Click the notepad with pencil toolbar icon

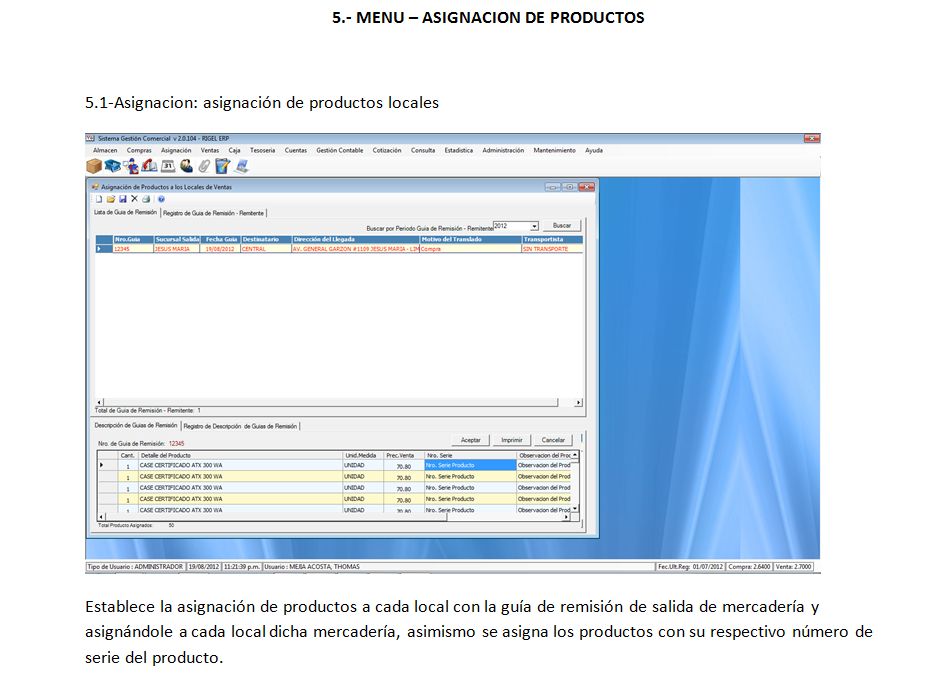point(223,166)
